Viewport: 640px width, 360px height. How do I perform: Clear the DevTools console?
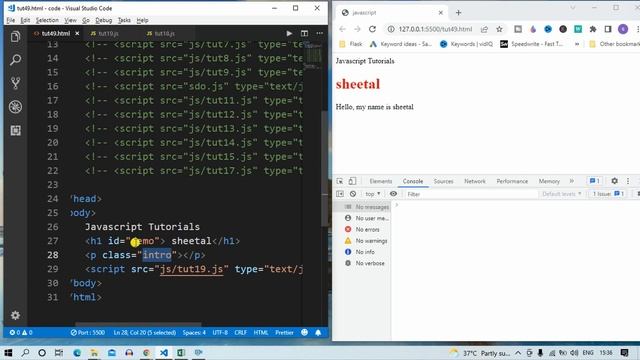click(353, 194)
